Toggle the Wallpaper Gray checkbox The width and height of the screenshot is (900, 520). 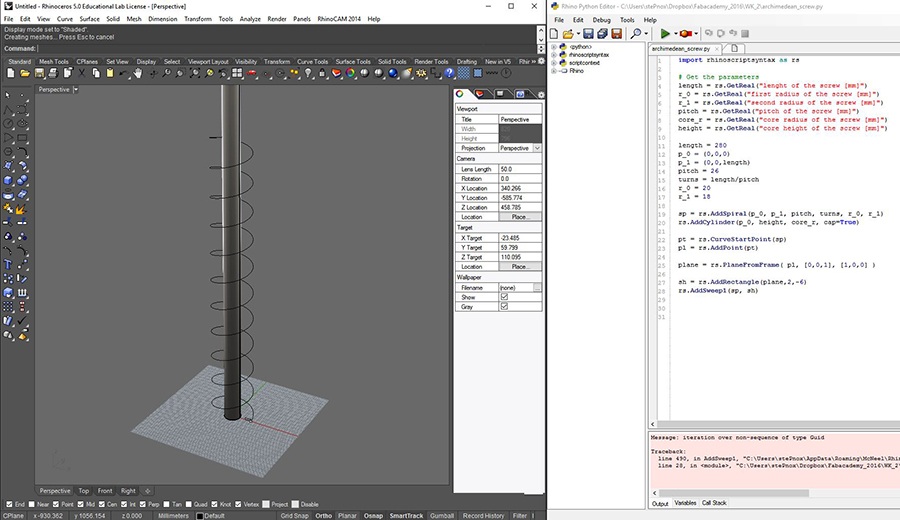504,306
